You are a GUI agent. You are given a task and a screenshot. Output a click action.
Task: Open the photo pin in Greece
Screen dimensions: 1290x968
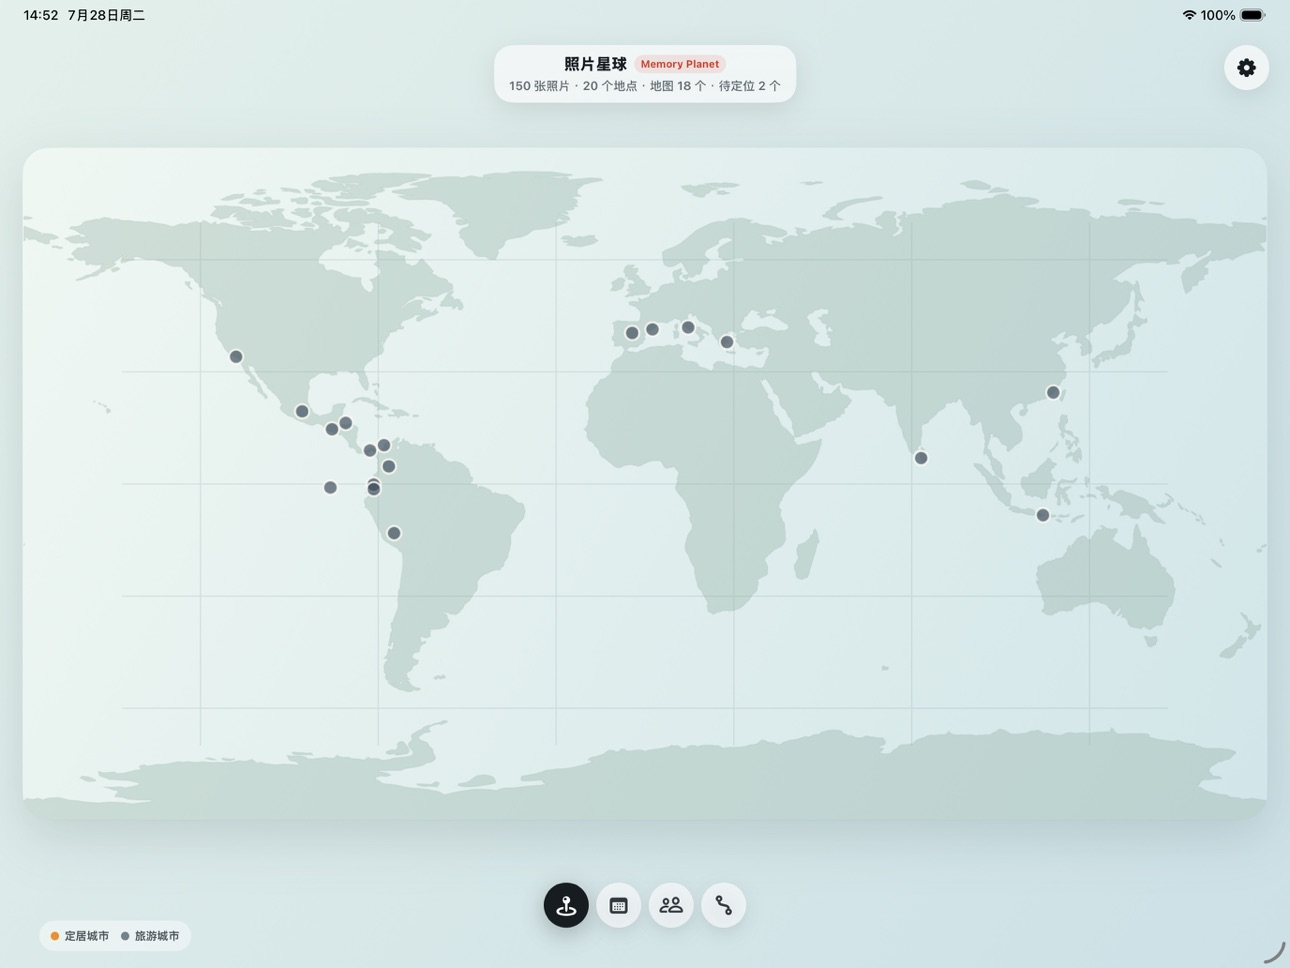click(x=727, y=342)
